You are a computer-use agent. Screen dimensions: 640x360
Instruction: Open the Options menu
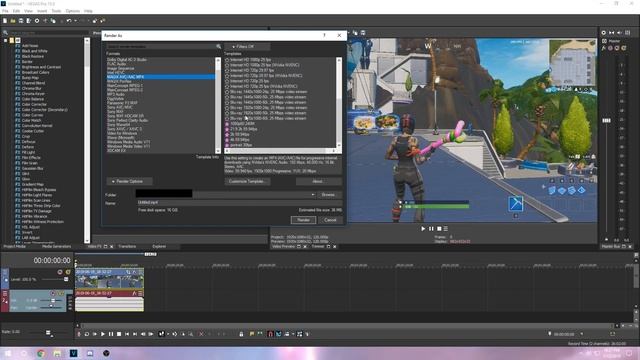coord(73,11)
